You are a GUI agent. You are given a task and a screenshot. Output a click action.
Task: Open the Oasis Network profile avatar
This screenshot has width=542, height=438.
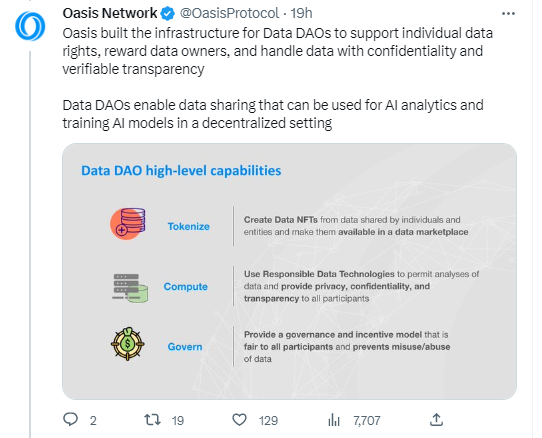30,26
